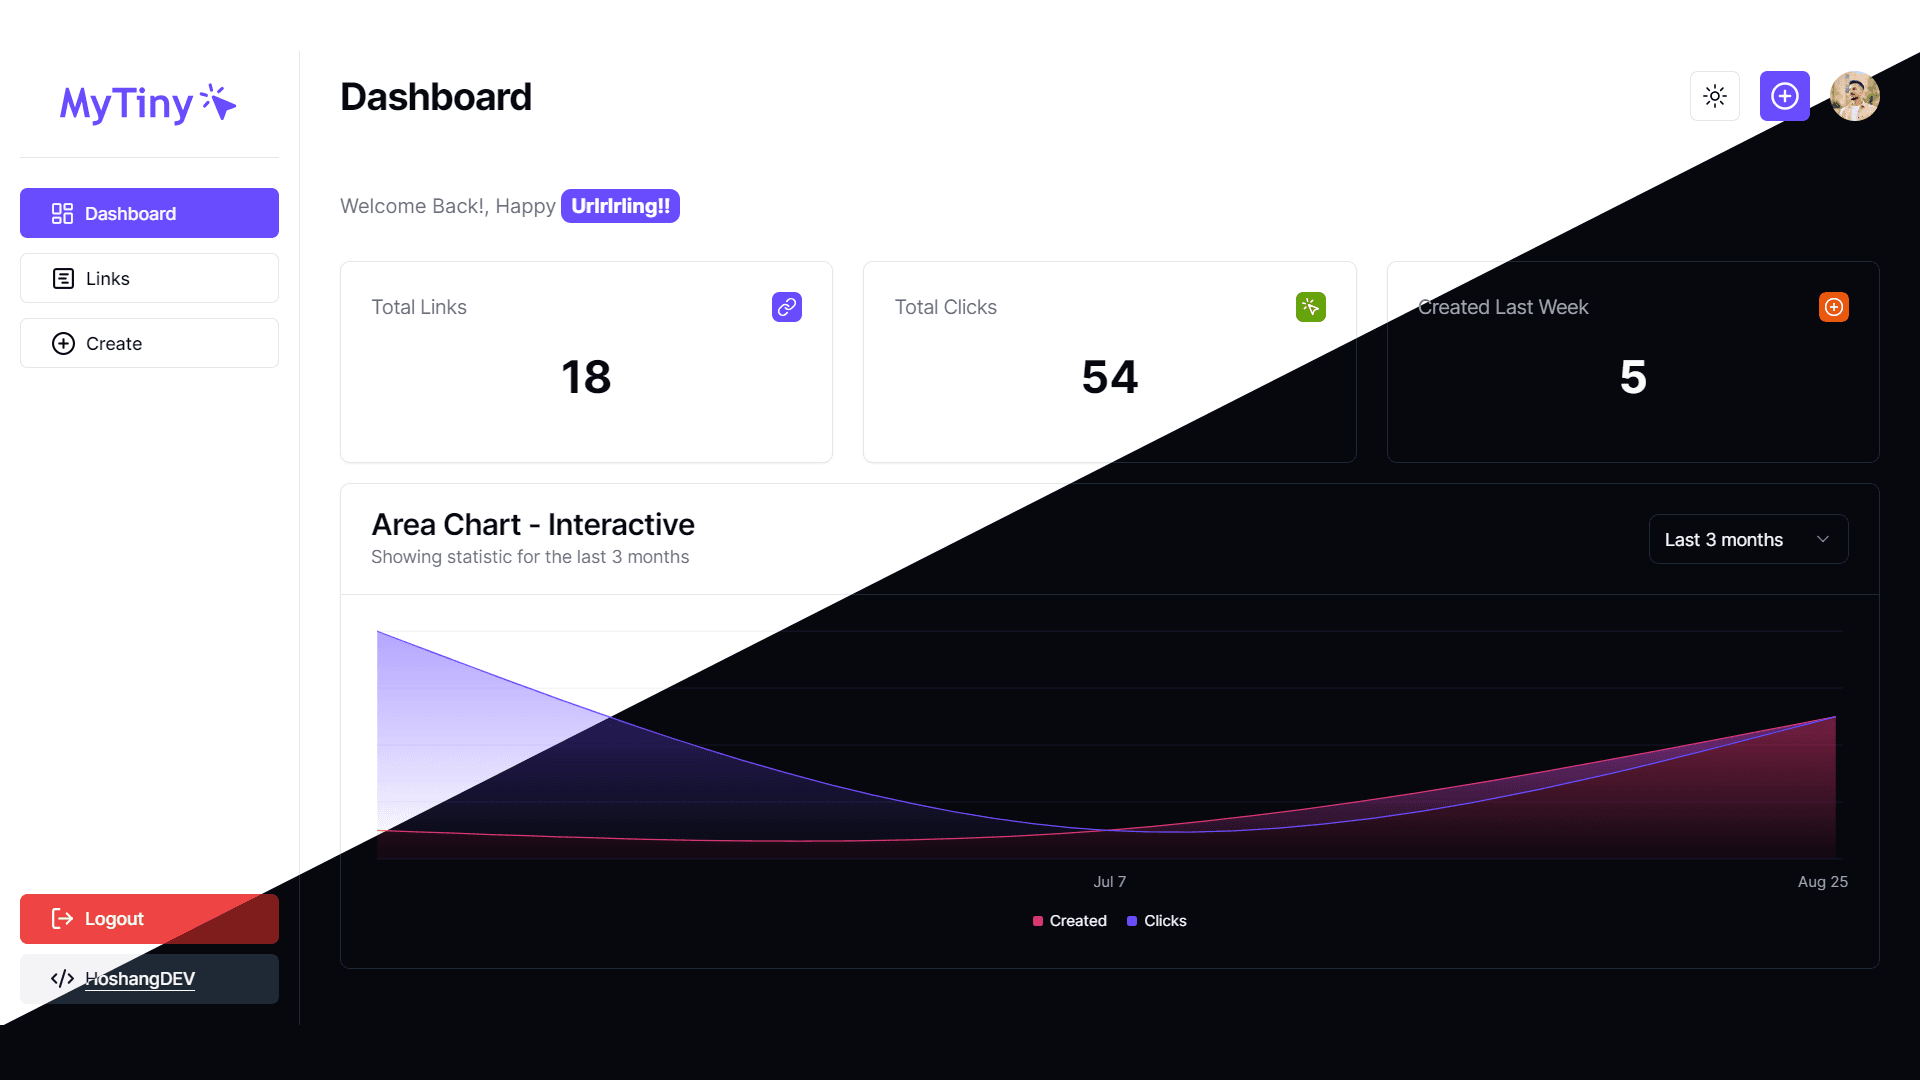
Task: Click the chain link icon for Total Links
Action: [786, 307]
